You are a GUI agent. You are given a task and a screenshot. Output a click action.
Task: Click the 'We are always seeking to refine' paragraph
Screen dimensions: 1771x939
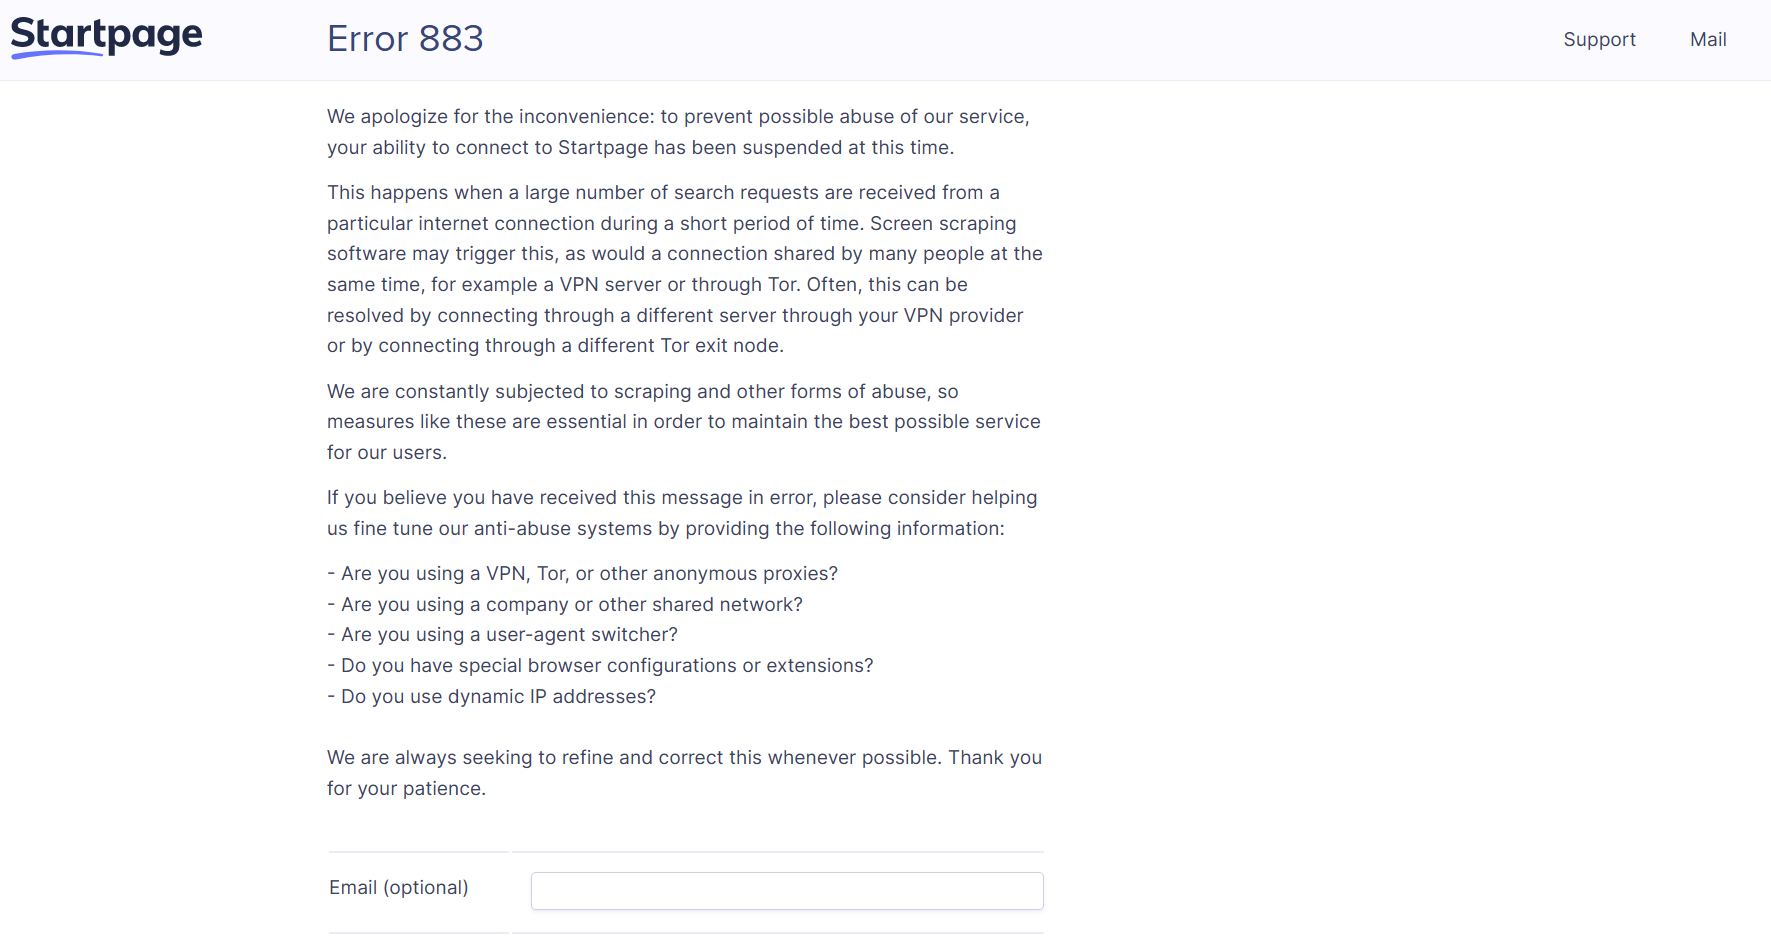(x=633, y=758)
